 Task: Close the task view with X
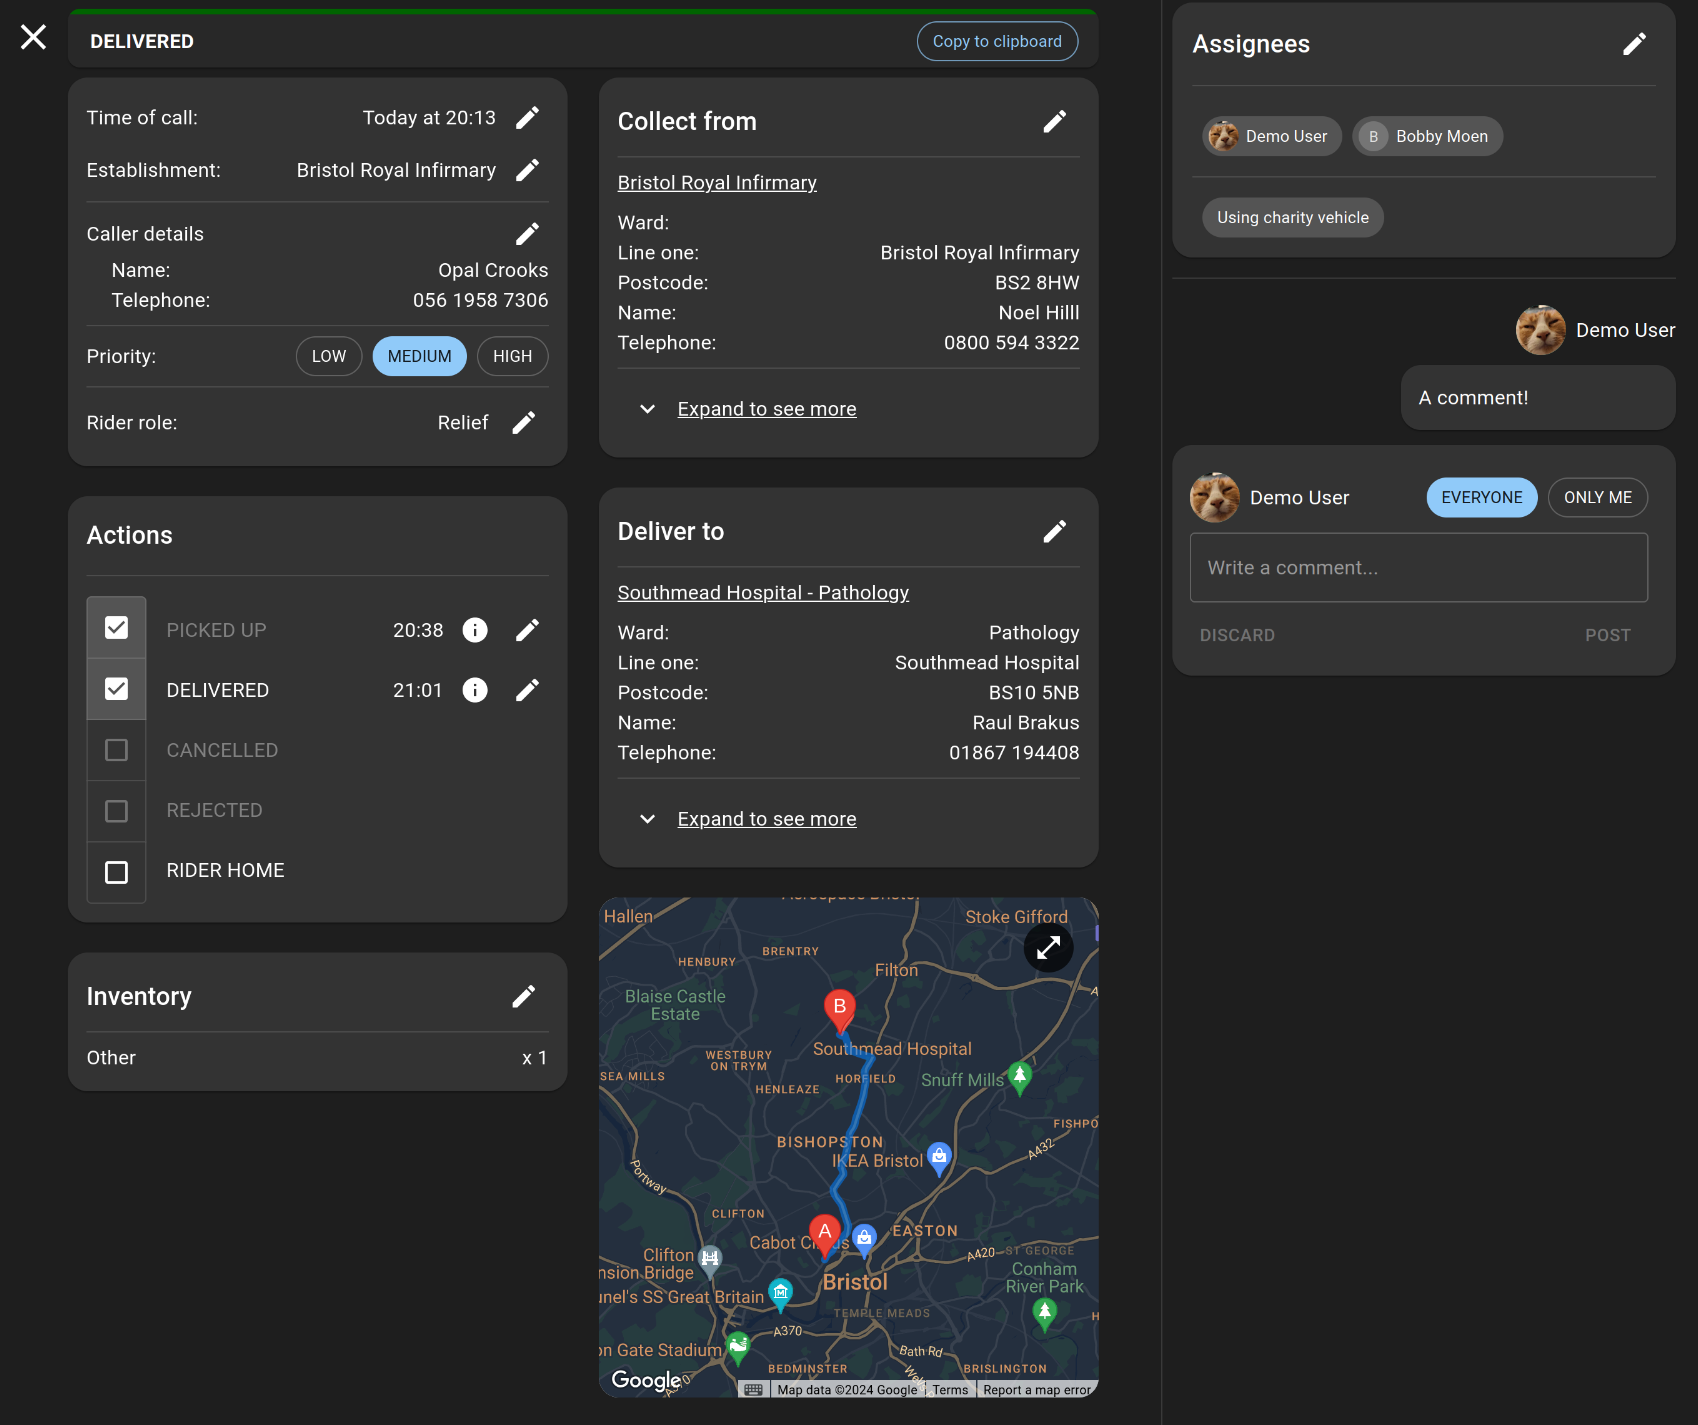click(x=33, y=38)
